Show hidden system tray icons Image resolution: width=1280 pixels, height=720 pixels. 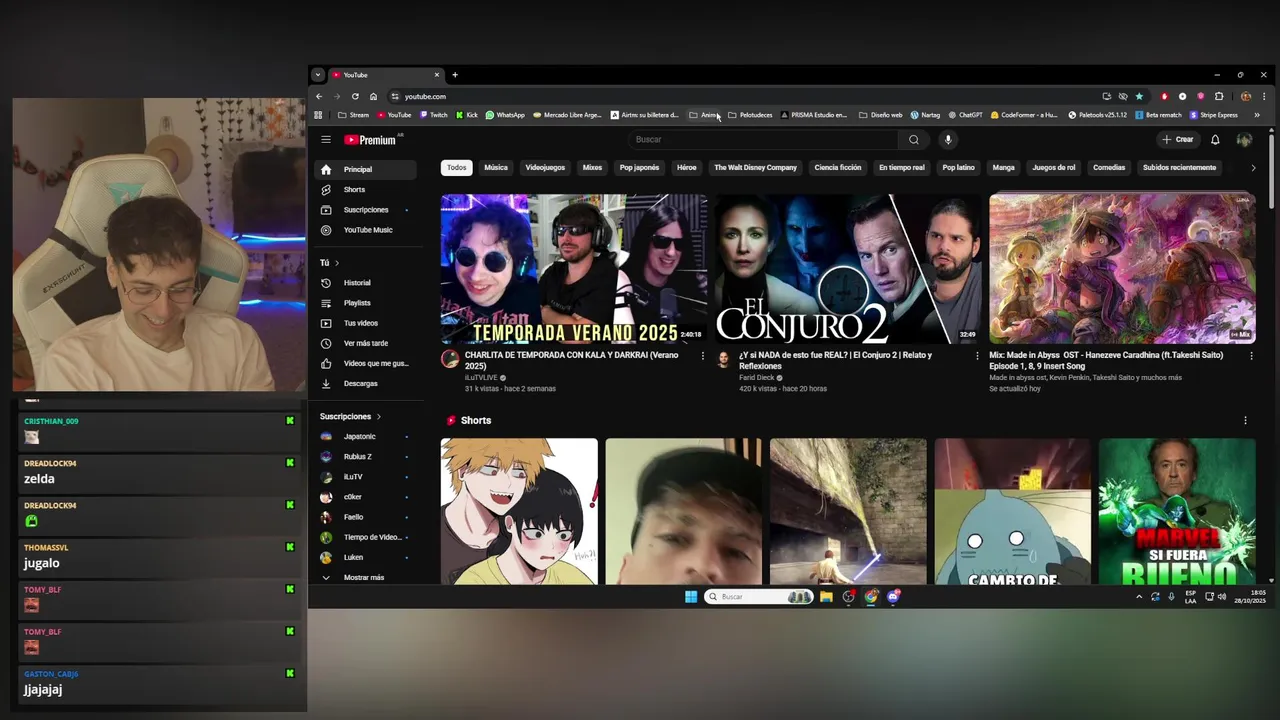pos(1138,597)
